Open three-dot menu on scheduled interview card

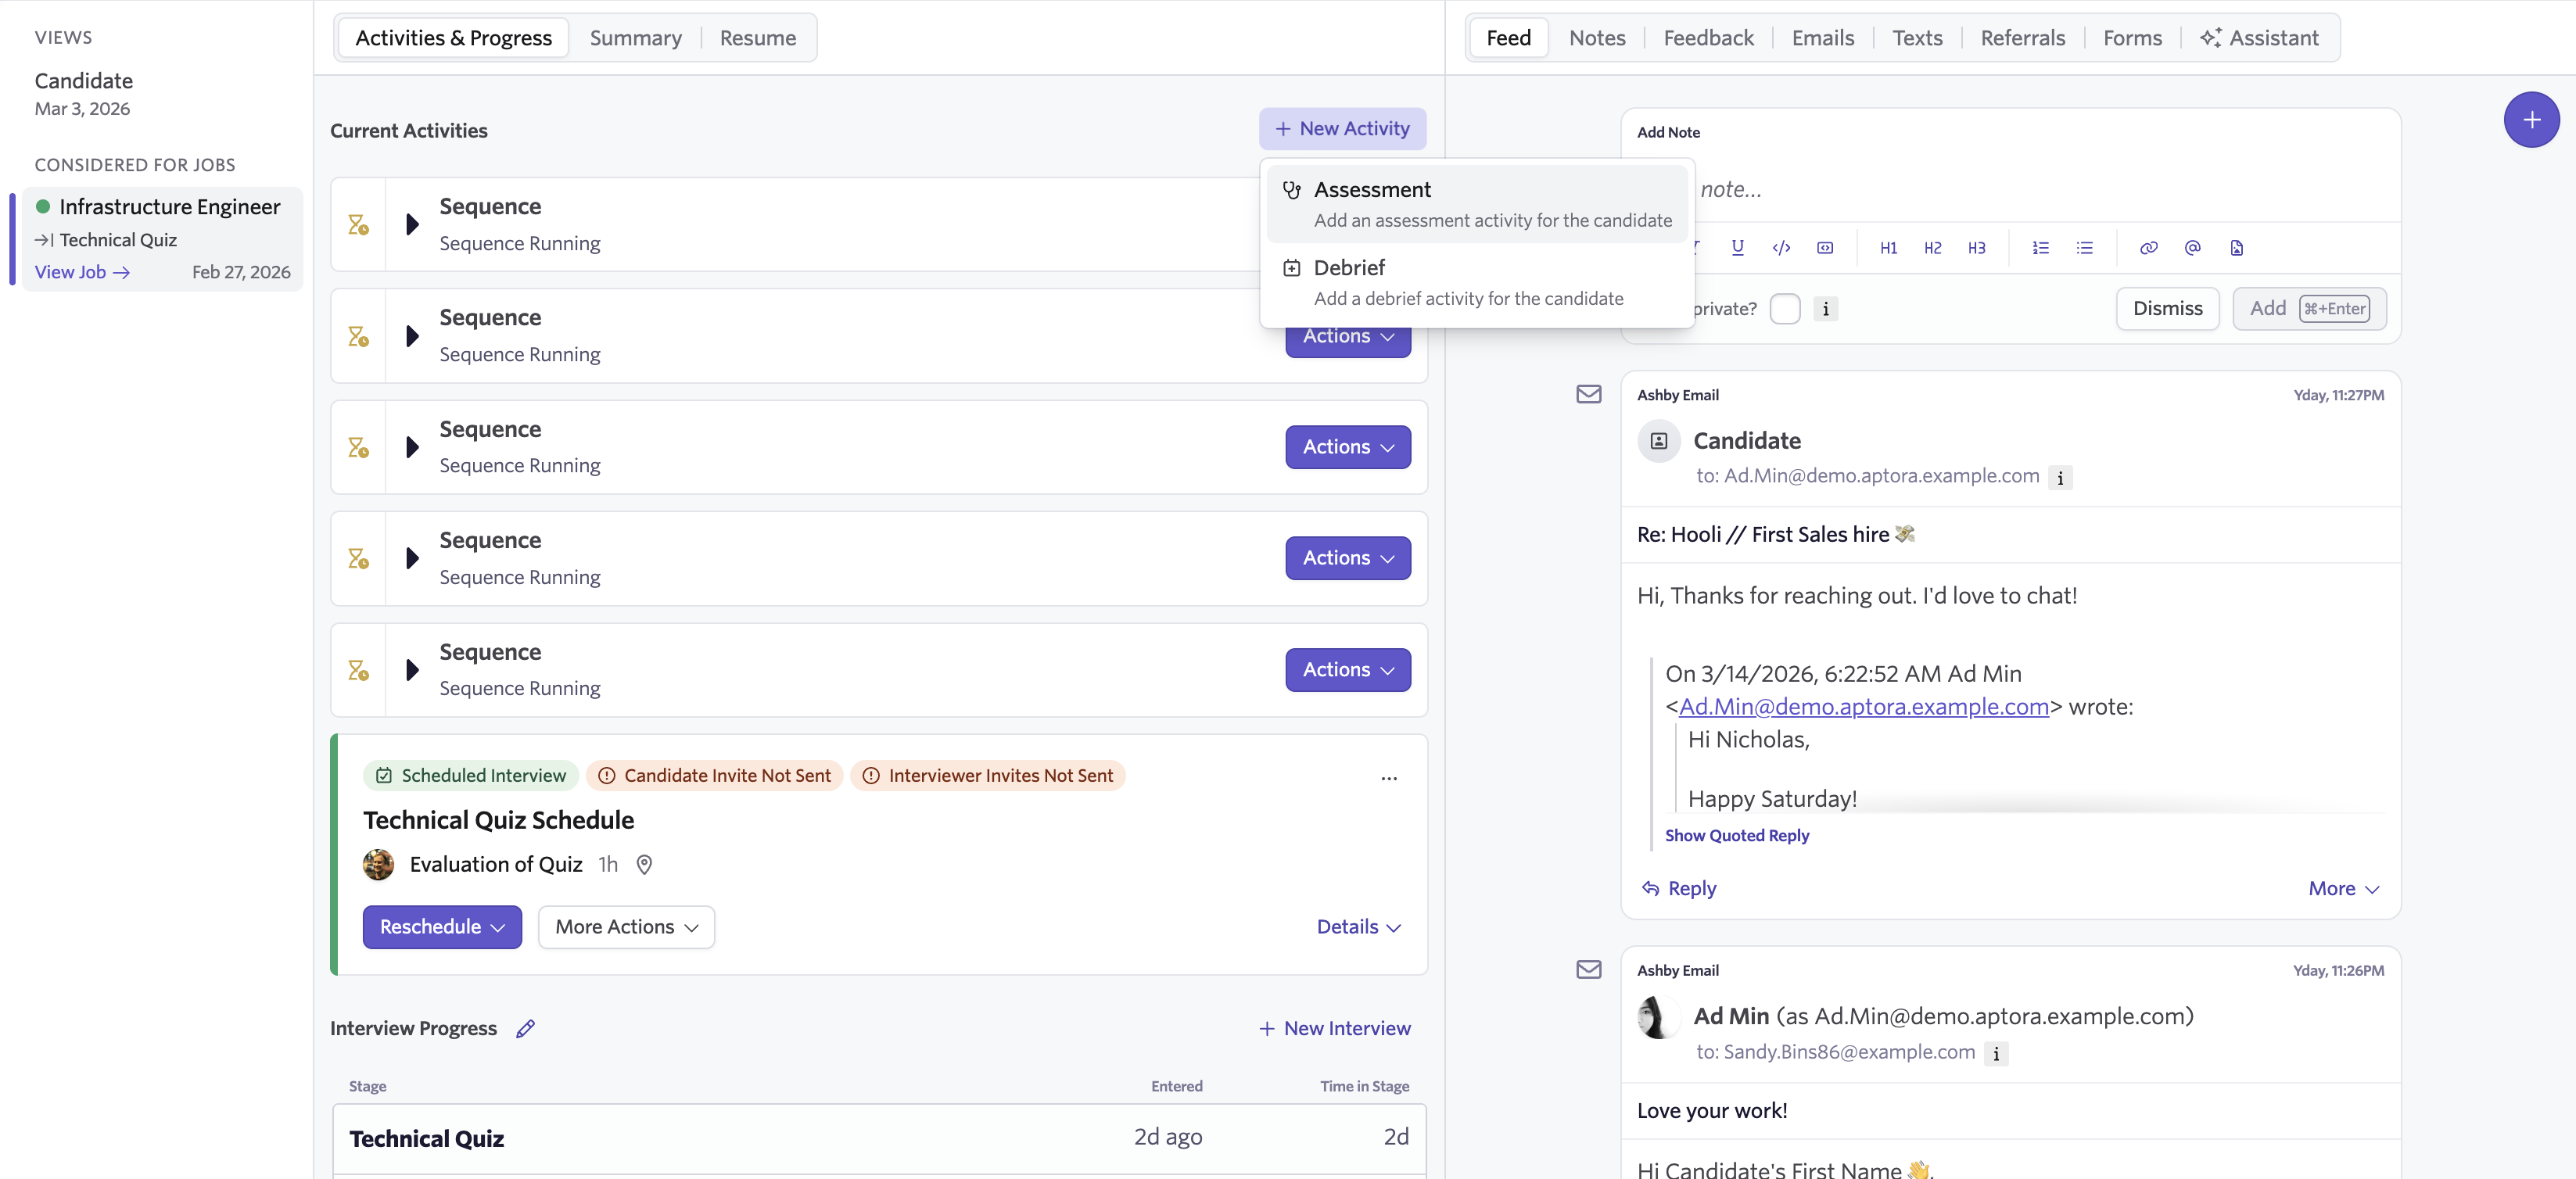tap(1389, 778)
